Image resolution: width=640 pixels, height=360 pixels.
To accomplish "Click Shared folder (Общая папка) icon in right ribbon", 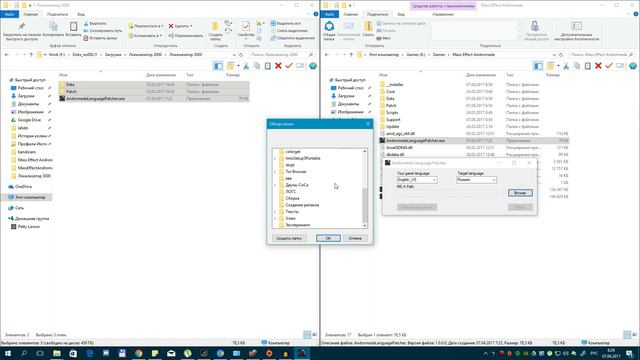I will click(329, 31).
